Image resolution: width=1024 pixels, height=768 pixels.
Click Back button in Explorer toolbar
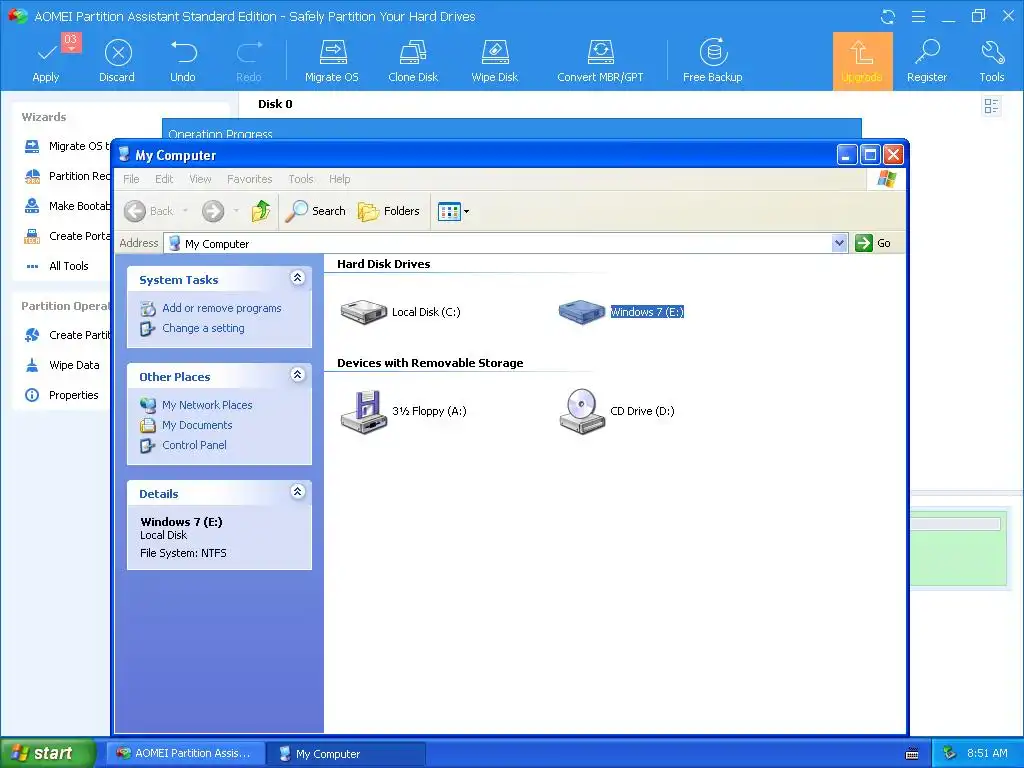[150, 211]
